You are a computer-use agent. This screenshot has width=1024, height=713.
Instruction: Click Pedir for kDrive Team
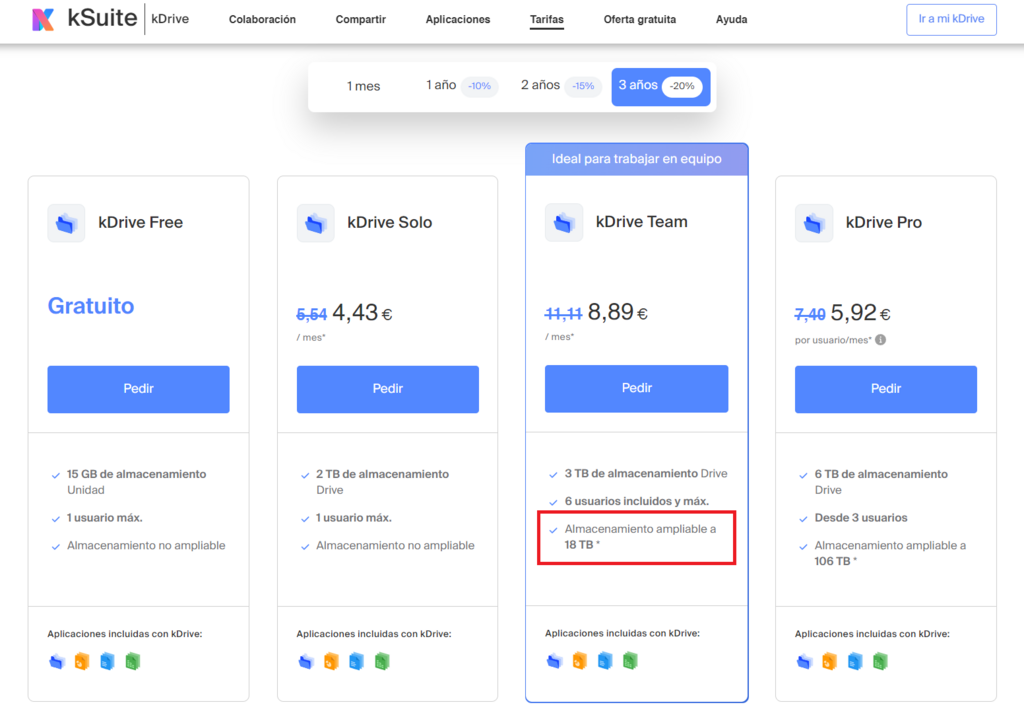(x=637, y=388)
